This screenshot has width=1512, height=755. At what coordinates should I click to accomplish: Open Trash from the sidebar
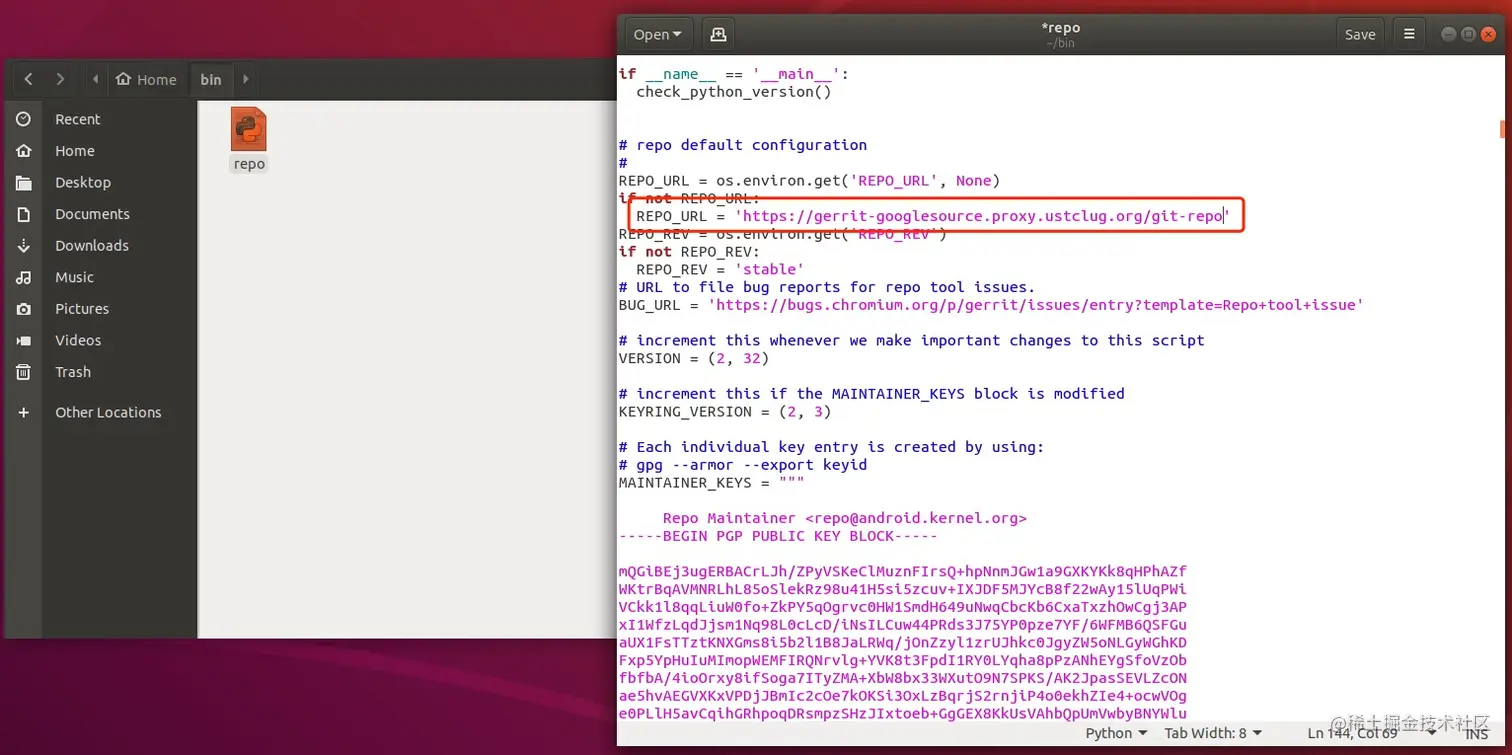click(72, 371)
